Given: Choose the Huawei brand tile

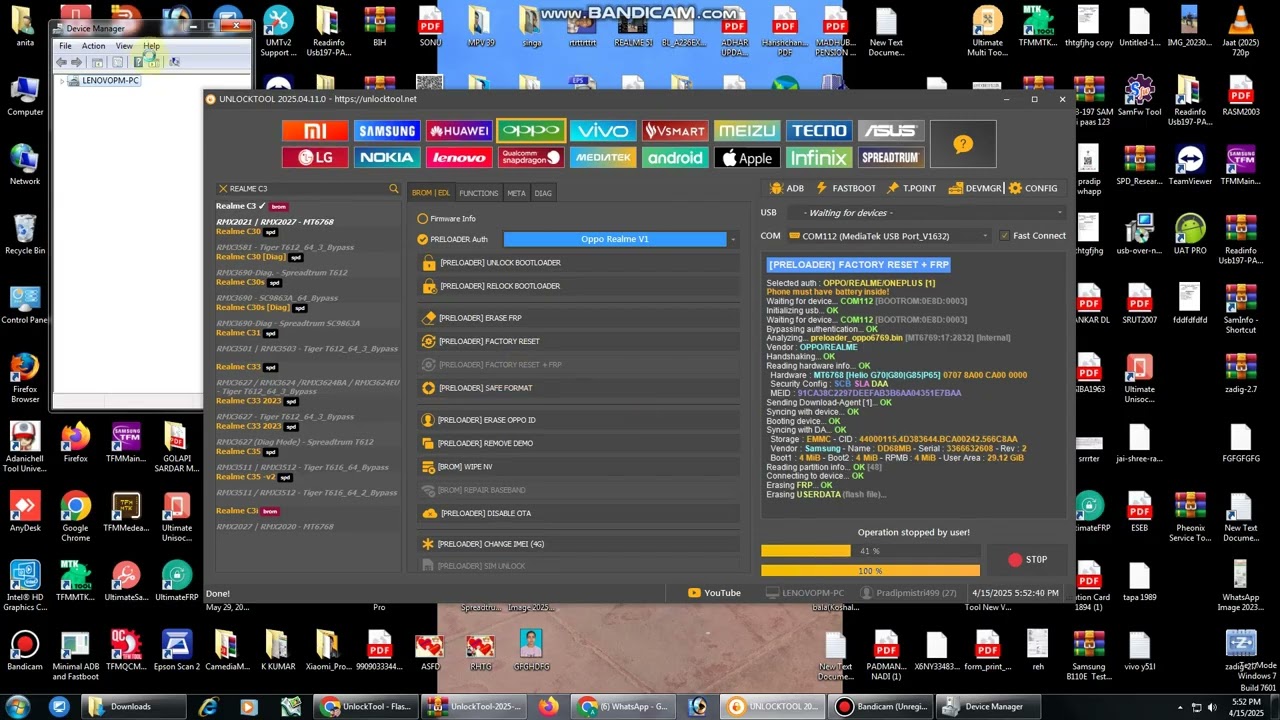Looking at the screenshot, I should [x=459, y=131].
